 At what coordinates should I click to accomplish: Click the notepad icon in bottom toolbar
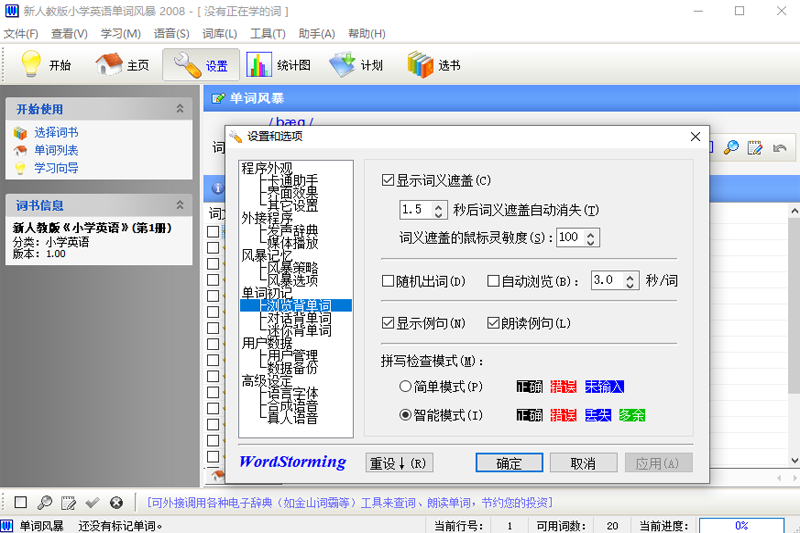coord(68,503)
